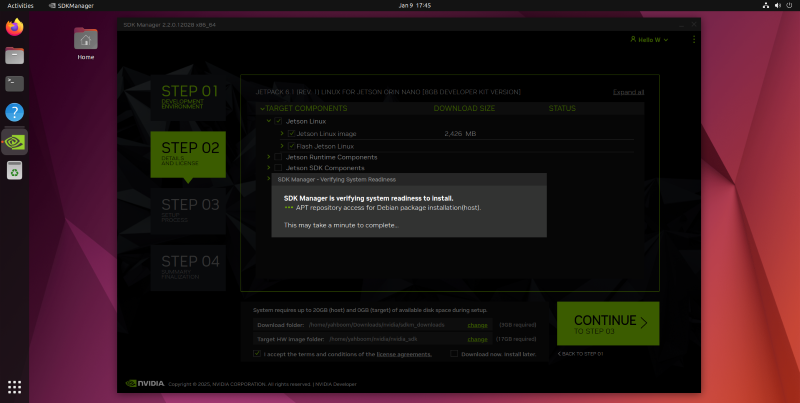The width and height of the screenshot is (800, 403).
Task: Open the Trash icon in the dock
Action: (14, 172)
